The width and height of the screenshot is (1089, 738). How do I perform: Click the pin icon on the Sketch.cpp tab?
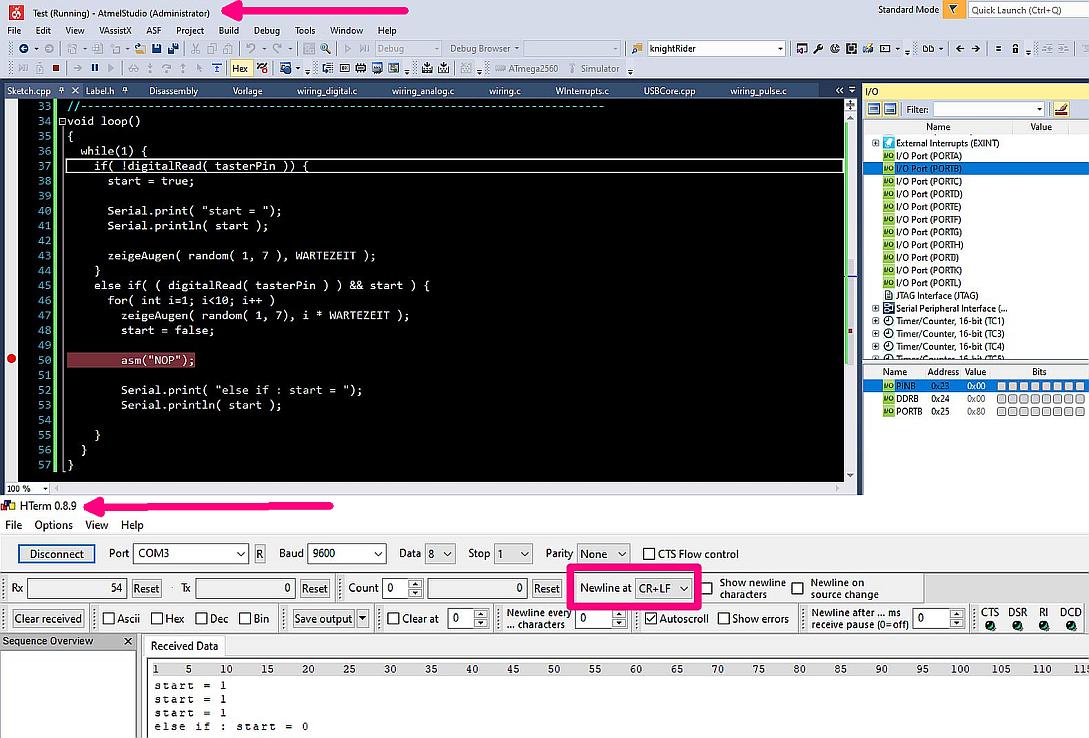point(62,90)
